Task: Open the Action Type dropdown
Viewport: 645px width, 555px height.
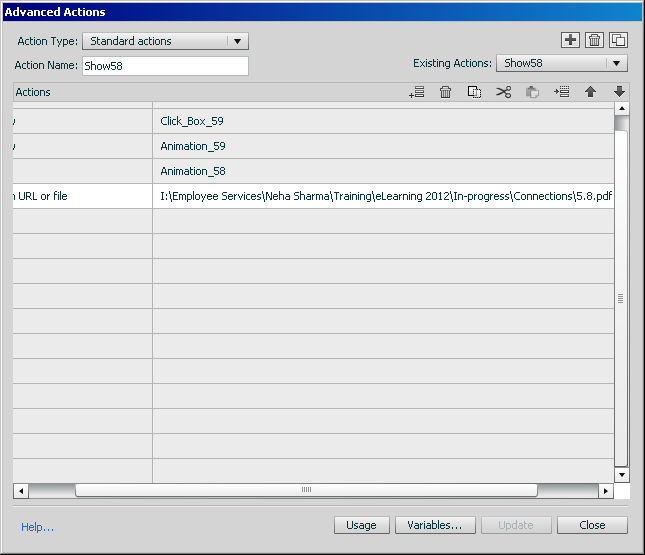Action: pos(165,41)
